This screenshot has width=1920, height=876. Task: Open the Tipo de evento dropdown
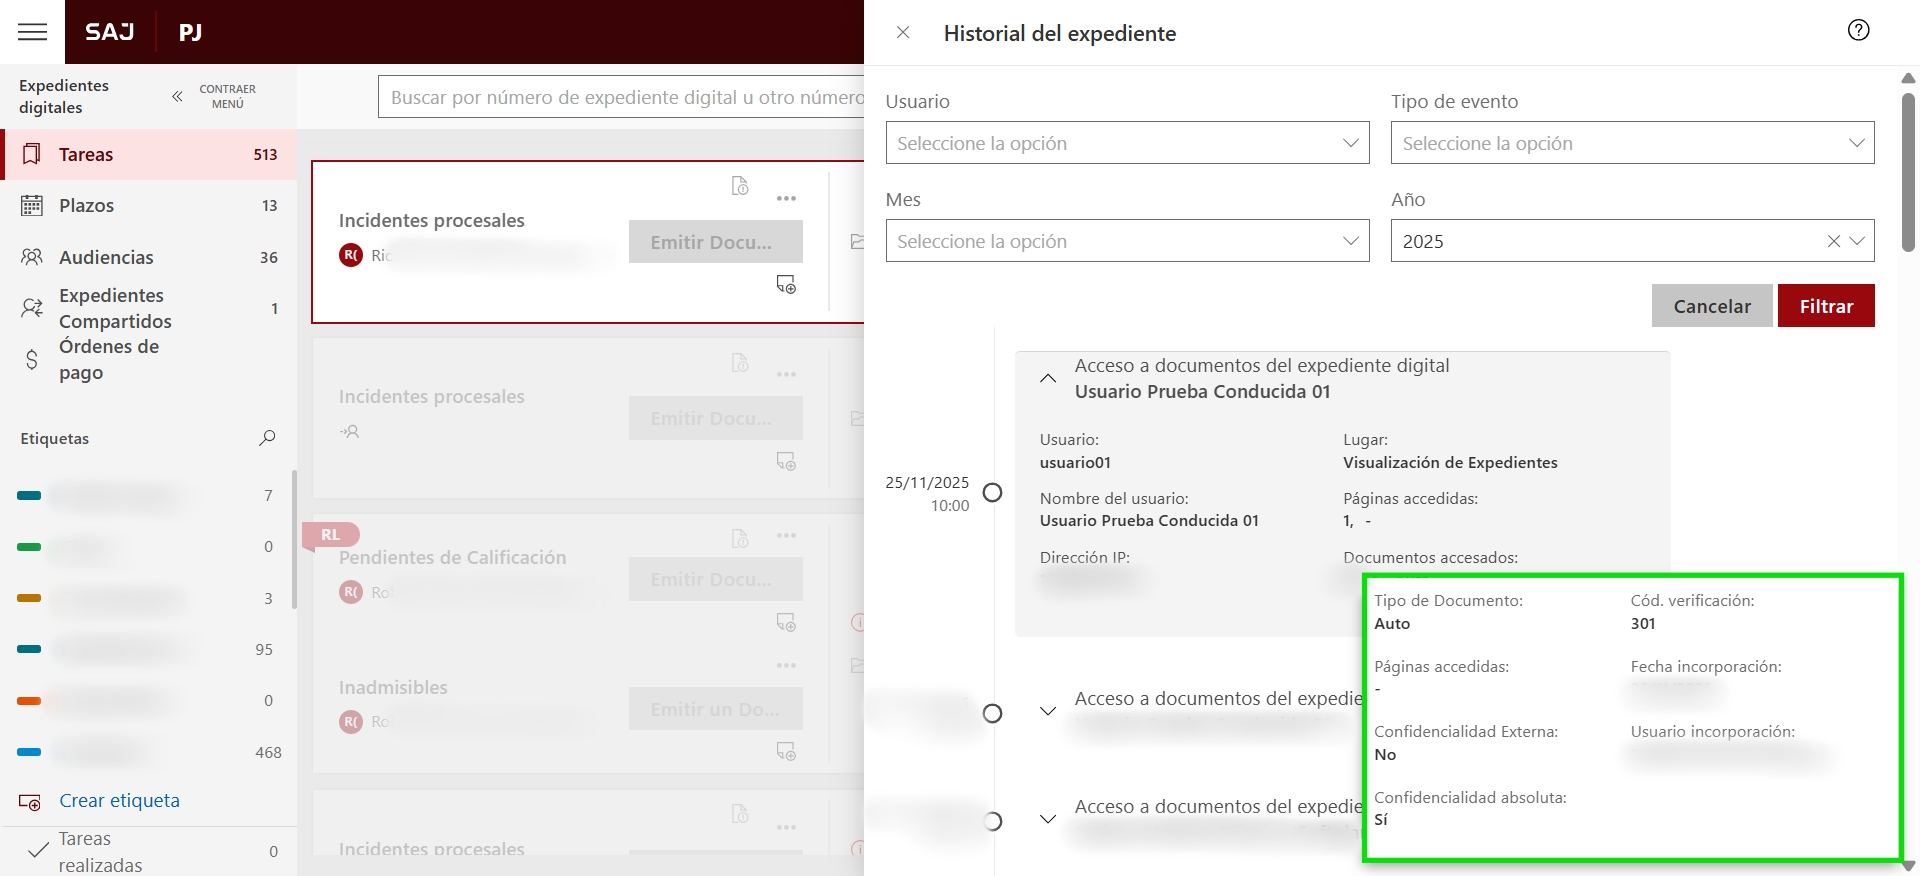1632,143
